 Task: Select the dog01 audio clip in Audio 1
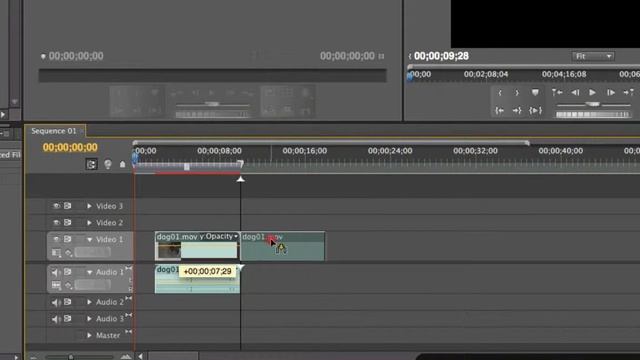(197, 279)
